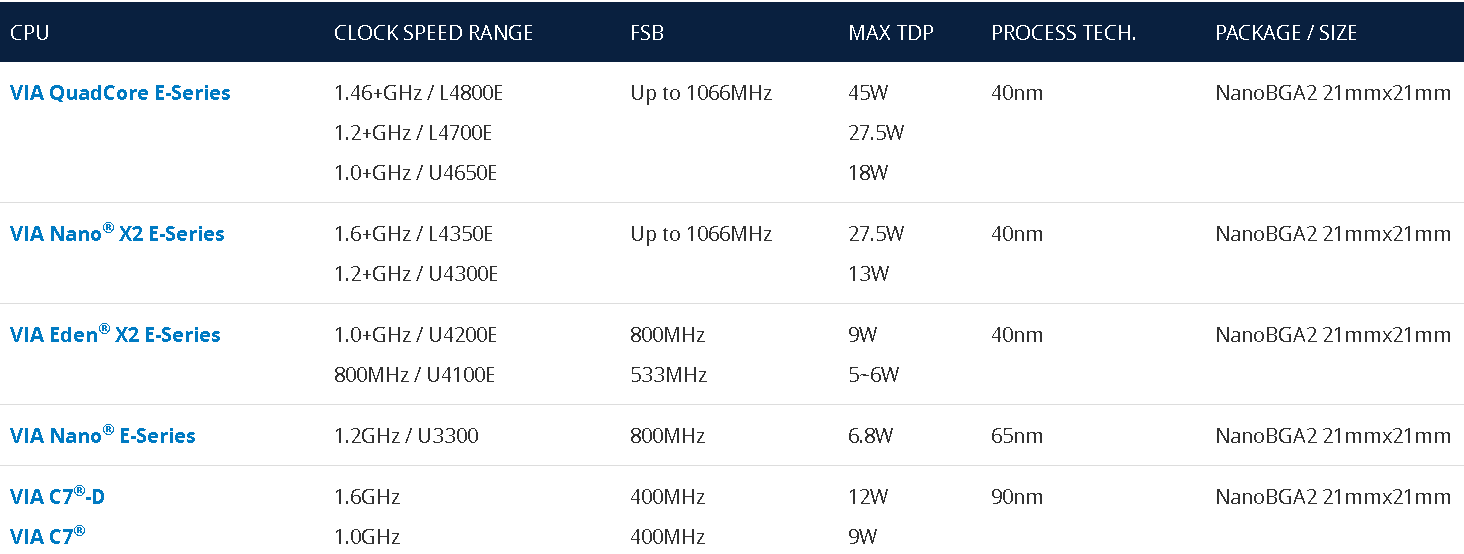Open the VIA Nano E-Series link

click(103, 436)
